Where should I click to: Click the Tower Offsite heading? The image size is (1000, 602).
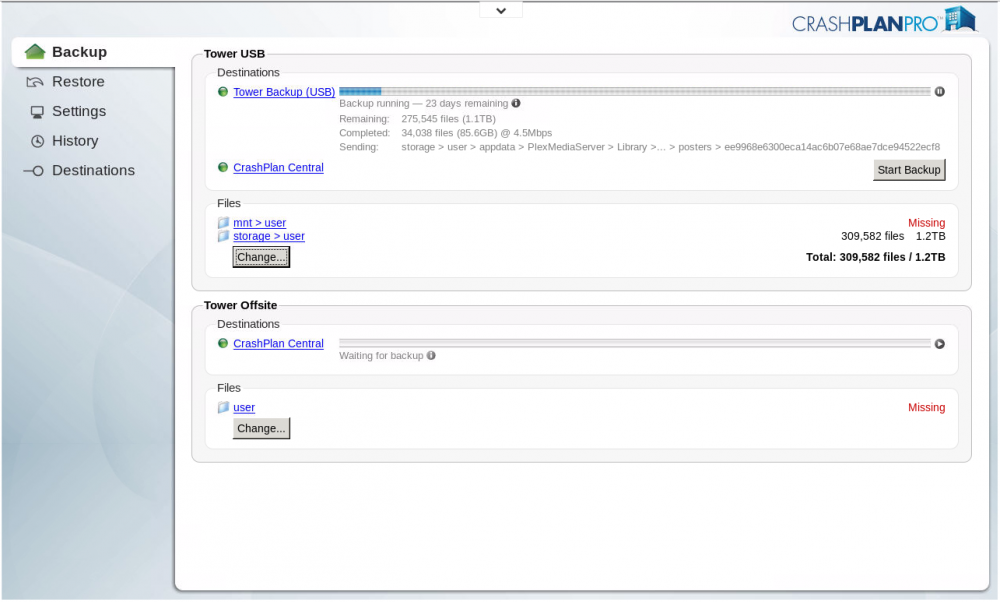point(240,305)
